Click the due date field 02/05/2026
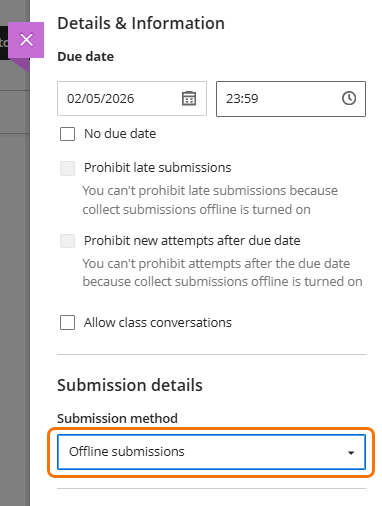The height and width of the screenshot is (506, 382). tap(132, 99)
